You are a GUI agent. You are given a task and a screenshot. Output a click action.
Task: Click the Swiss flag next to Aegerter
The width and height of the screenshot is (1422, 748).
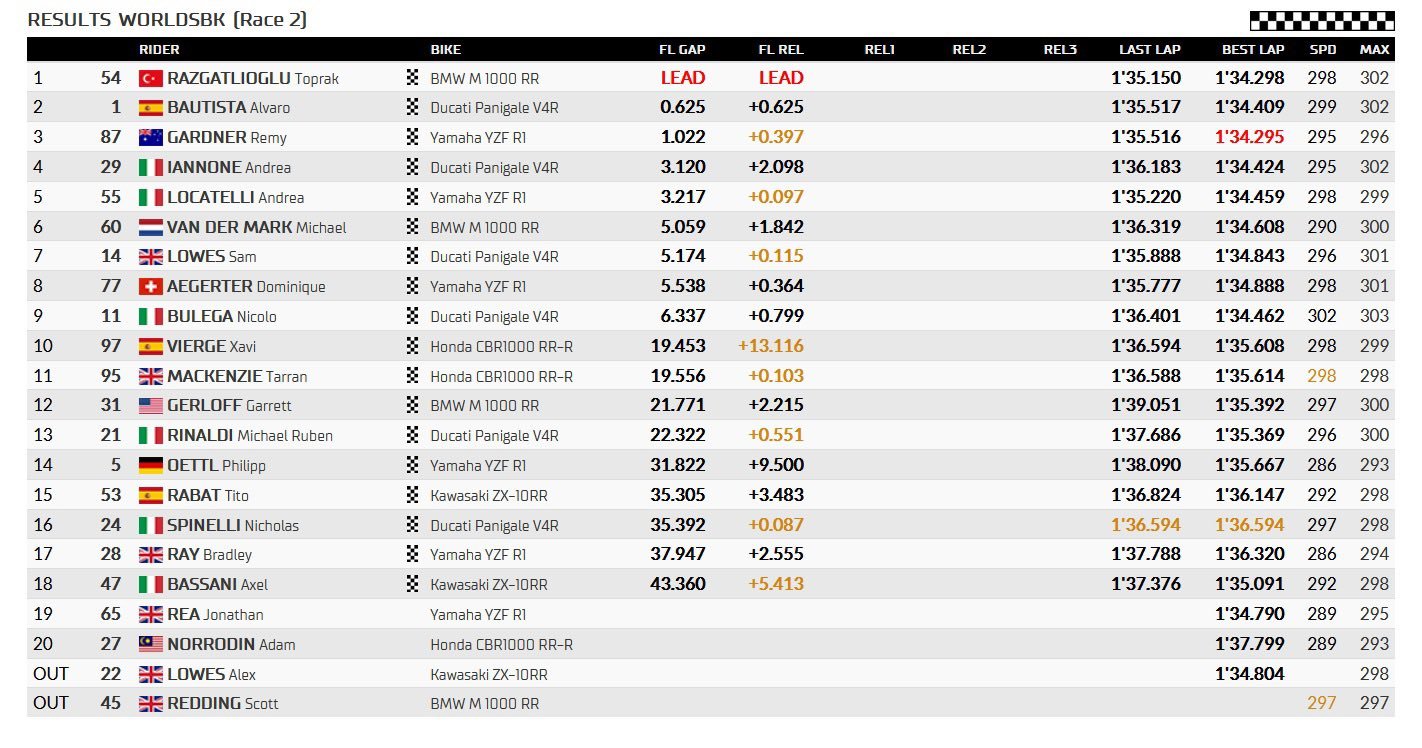151,287
